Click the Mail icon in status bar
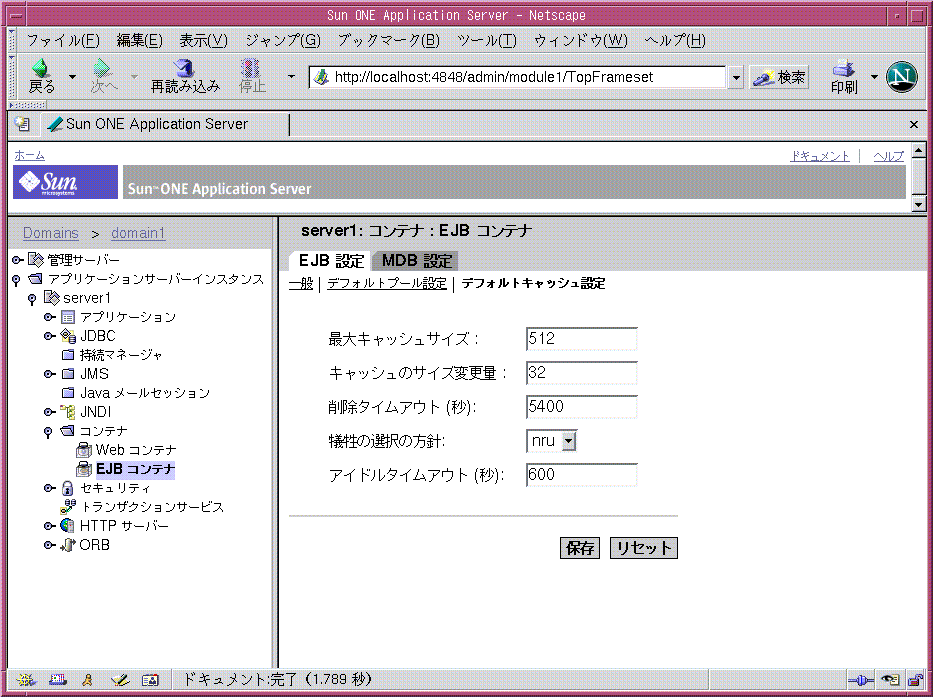This screenshot has width=933, height=697. click(58, 680)
